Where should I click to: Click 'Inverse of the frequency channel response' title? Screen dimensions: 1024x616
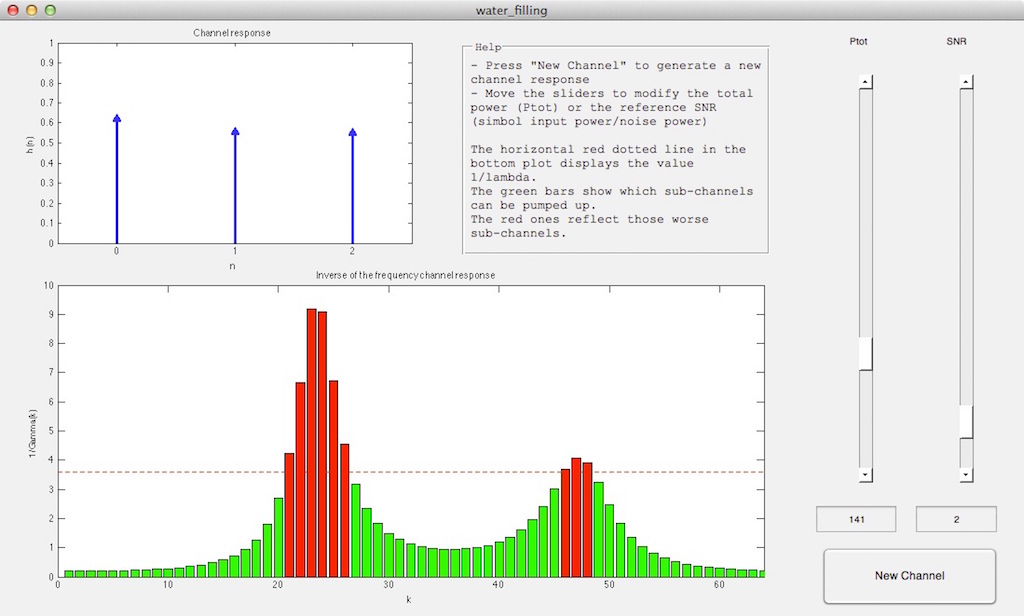tap(406, 275)
